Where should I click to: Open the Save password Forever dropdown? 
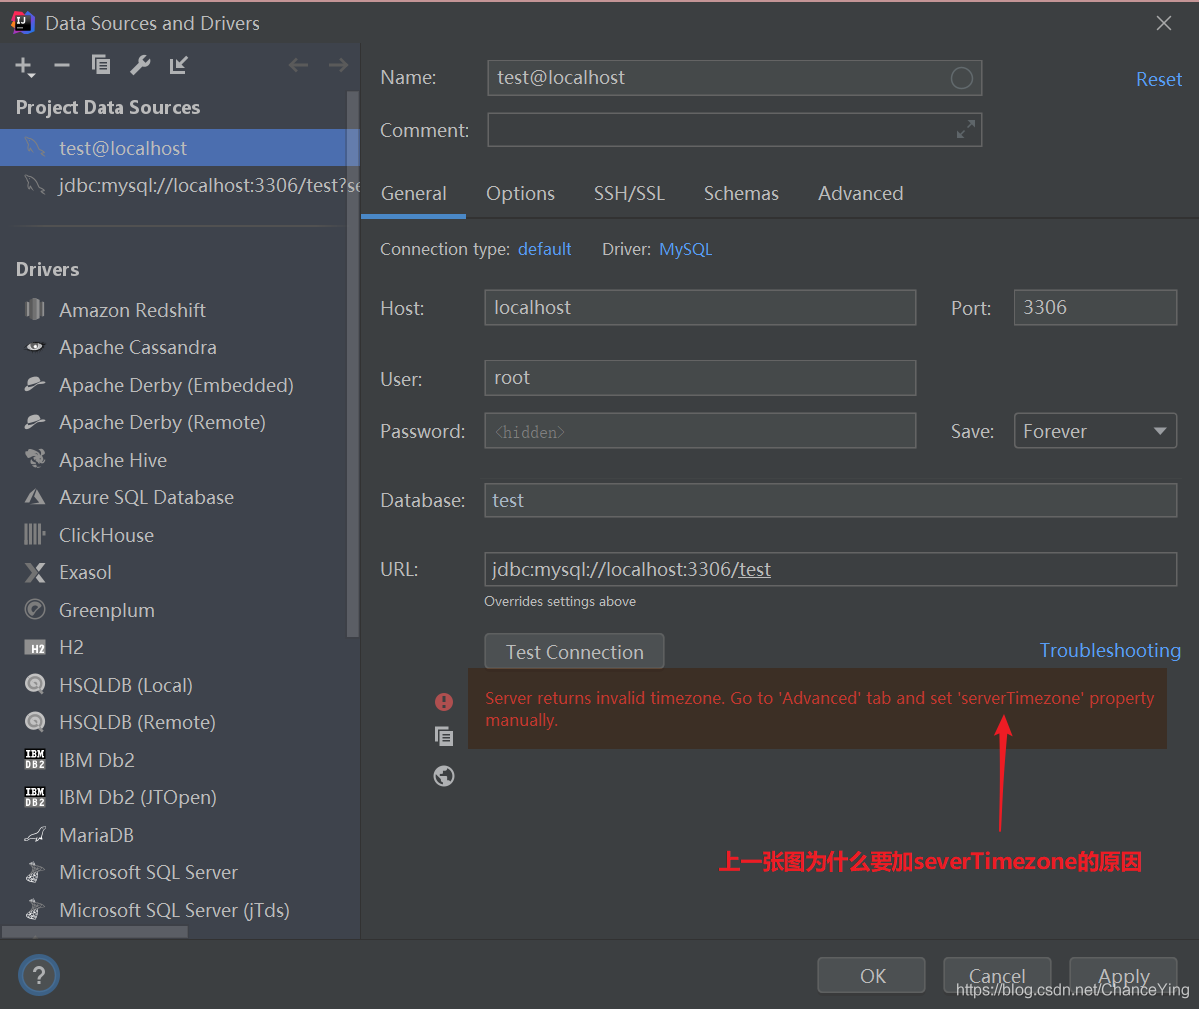(1095, 431)
